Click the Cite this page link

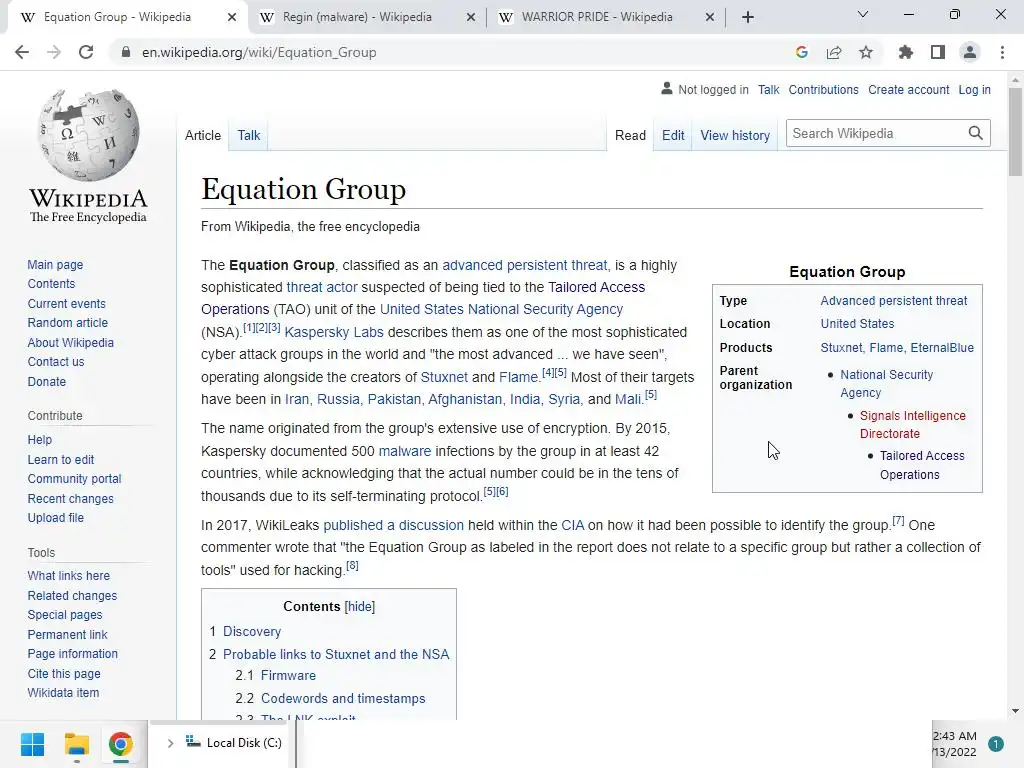[64, 673]
